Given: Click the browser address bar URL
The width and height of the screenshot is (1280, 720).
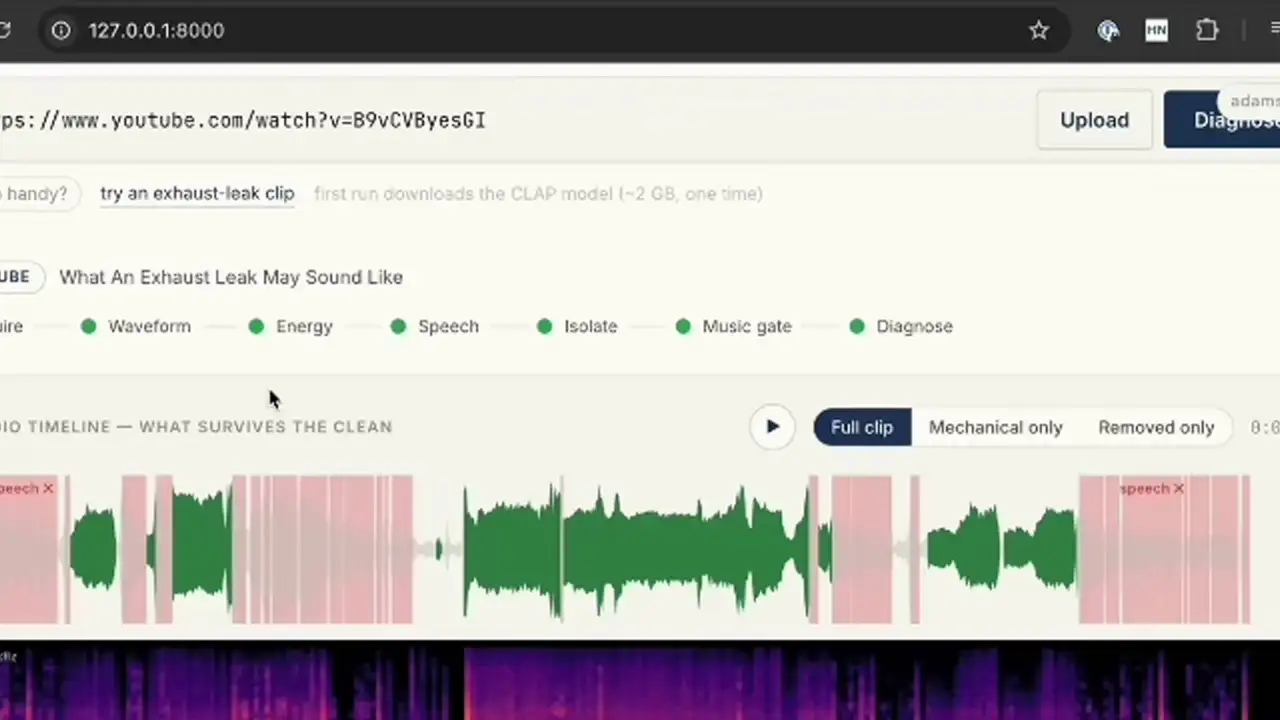Looking at the screenshot, I should (x=156, y=30).
